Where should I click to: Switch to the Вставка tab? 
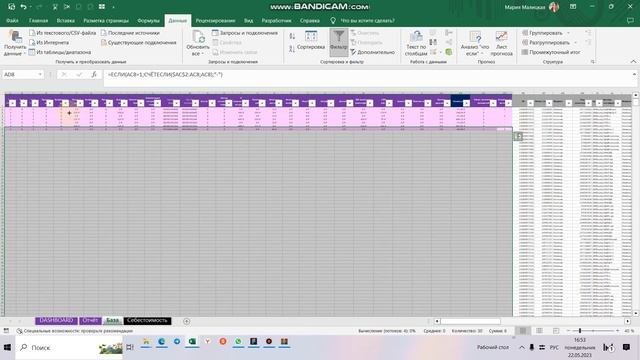pos(66,20)
